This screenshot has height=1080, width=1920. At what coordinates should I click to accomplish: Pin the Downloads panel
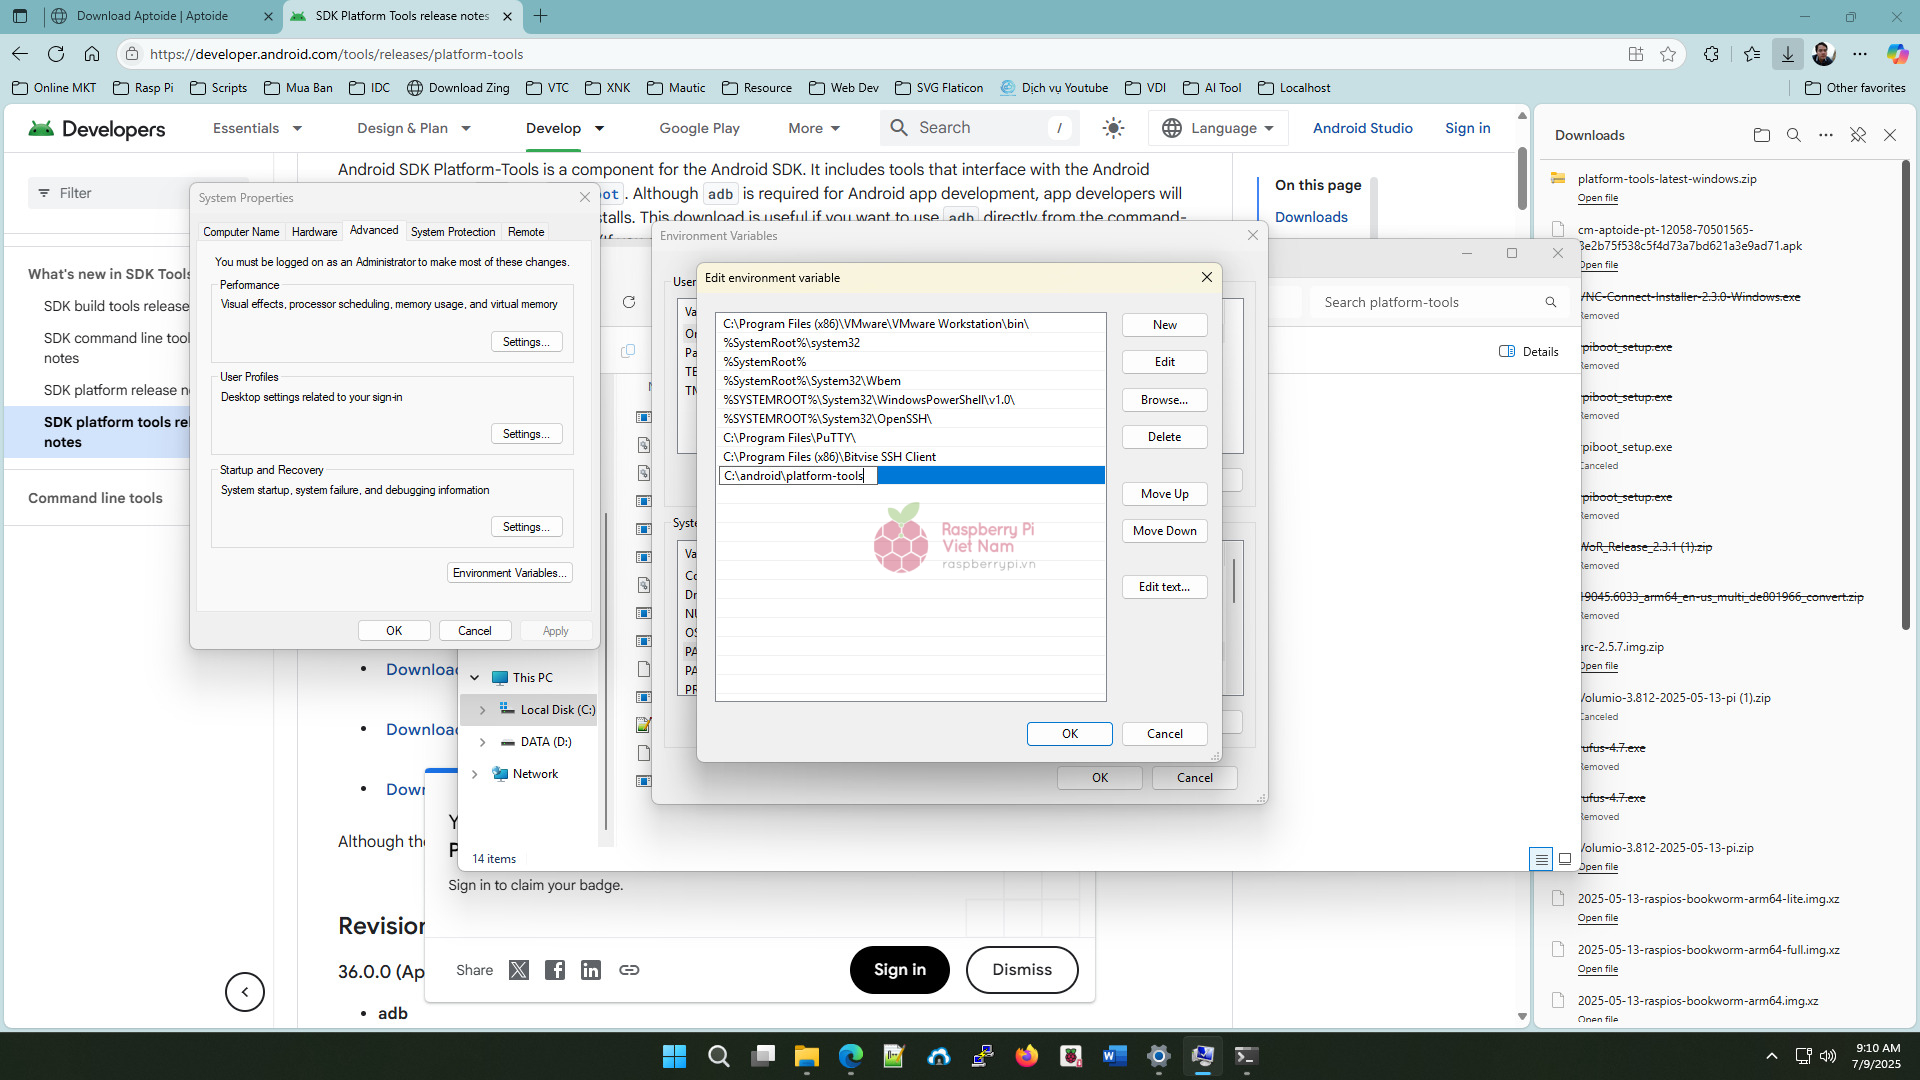[1858, 135]
